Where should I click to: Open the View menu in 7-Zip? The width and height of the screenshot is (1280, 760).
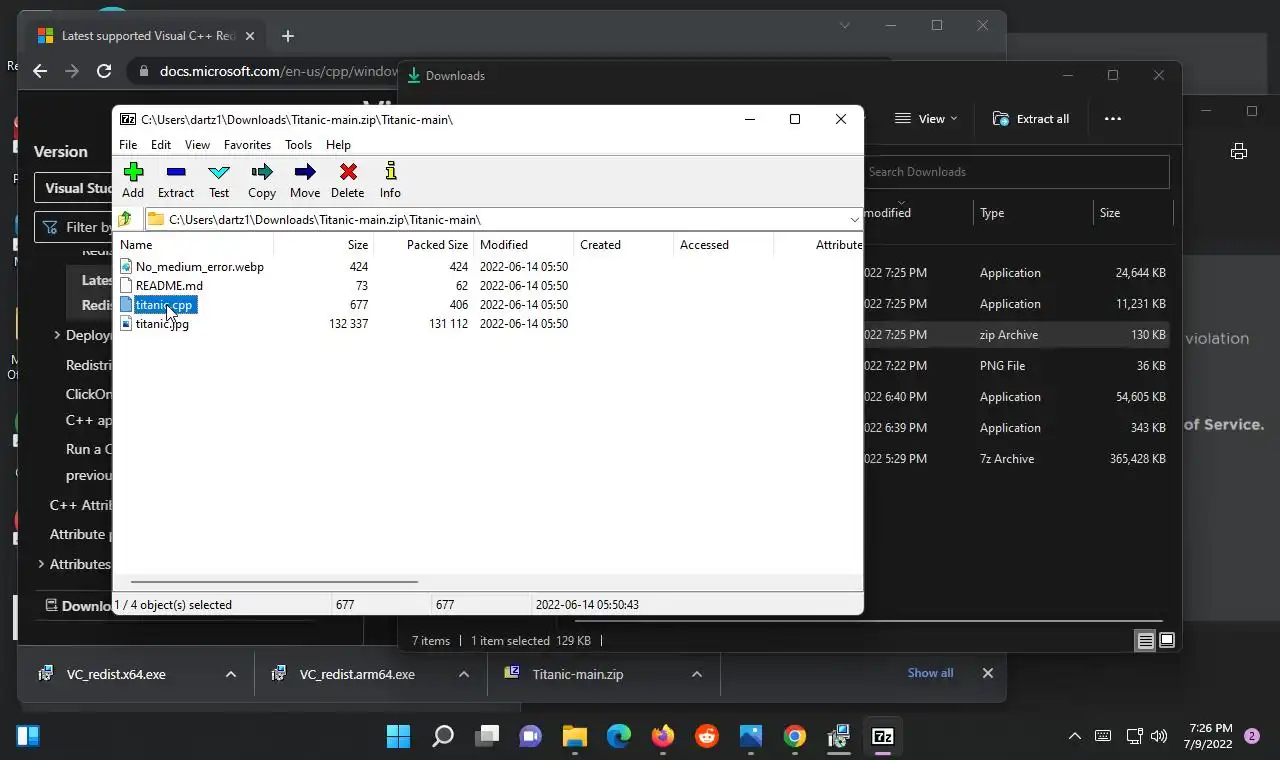[x=197, y=145]
